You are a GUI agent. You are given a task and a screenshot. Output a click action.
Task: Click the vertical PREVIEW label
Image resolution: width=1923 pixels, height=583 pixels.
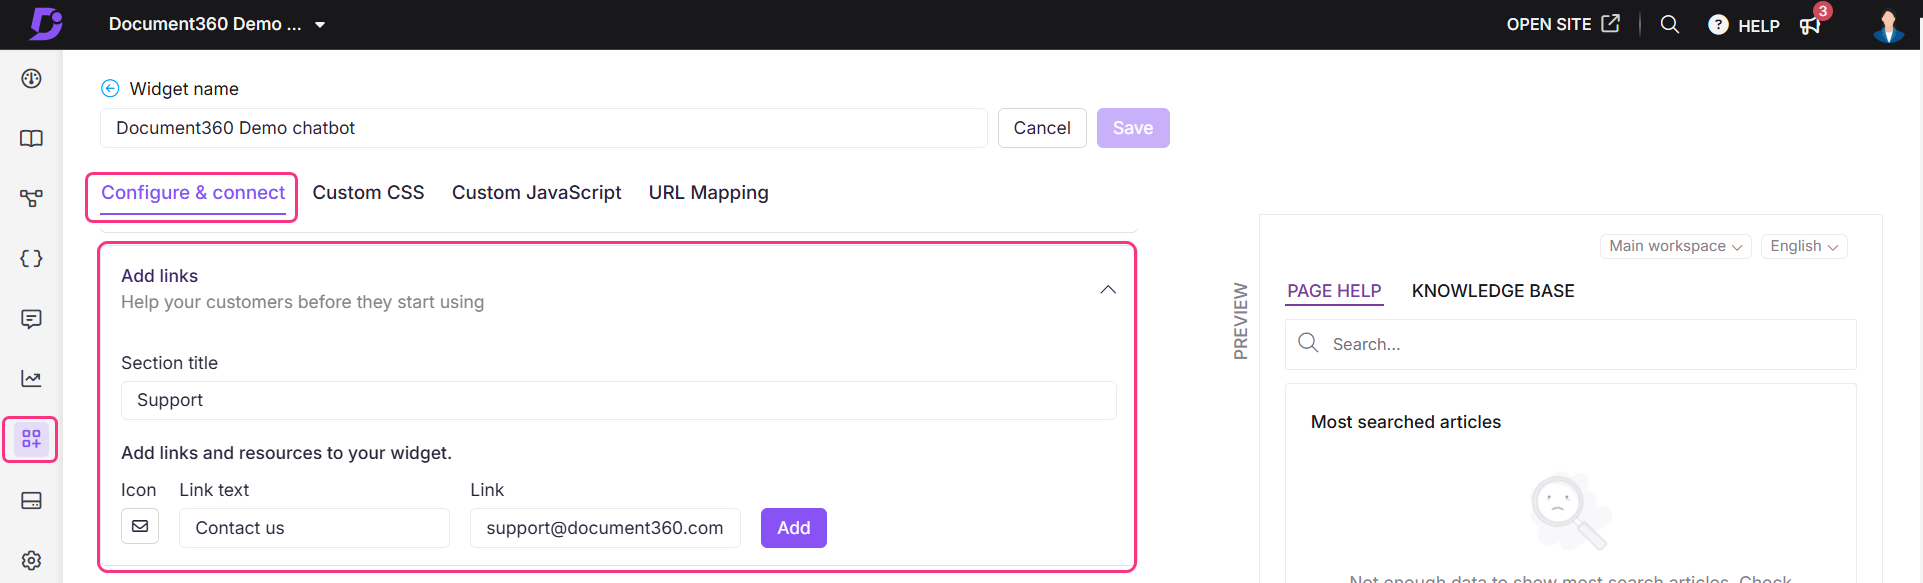pyautogui.click(x=1241, y=321)
